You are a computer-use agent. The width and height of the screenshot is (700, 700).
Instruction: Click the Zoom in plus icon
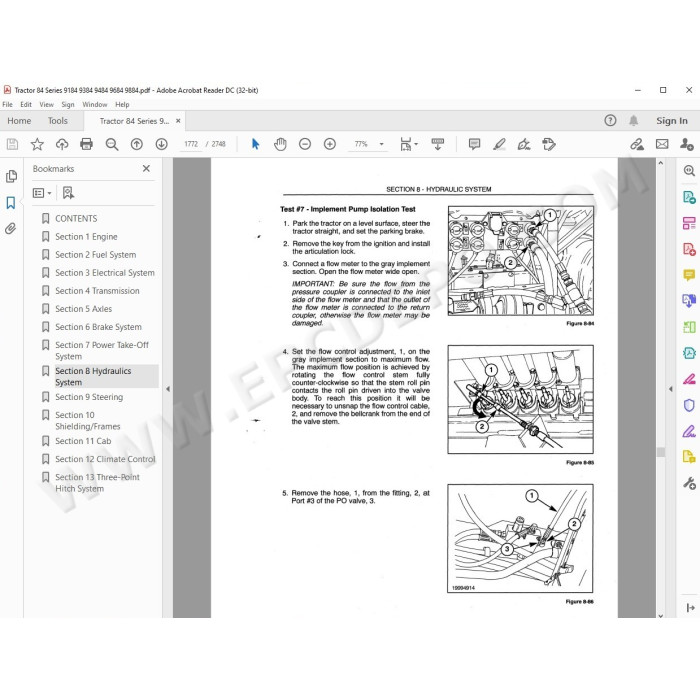[x=330, y=144]
